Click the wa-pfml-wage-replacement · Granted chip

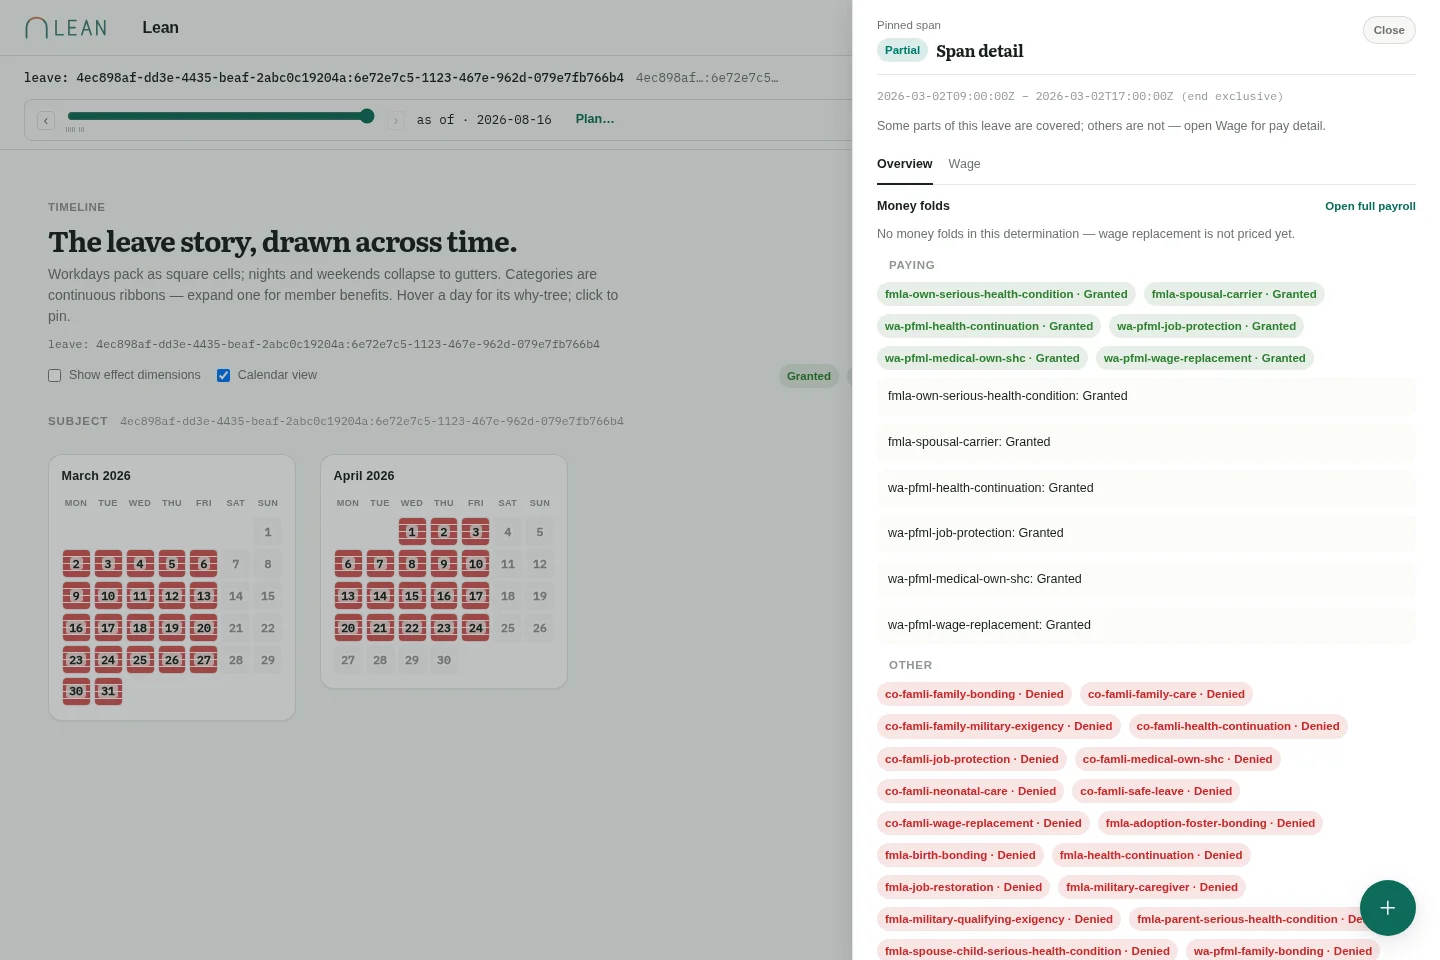click(x=1204, y=358)
